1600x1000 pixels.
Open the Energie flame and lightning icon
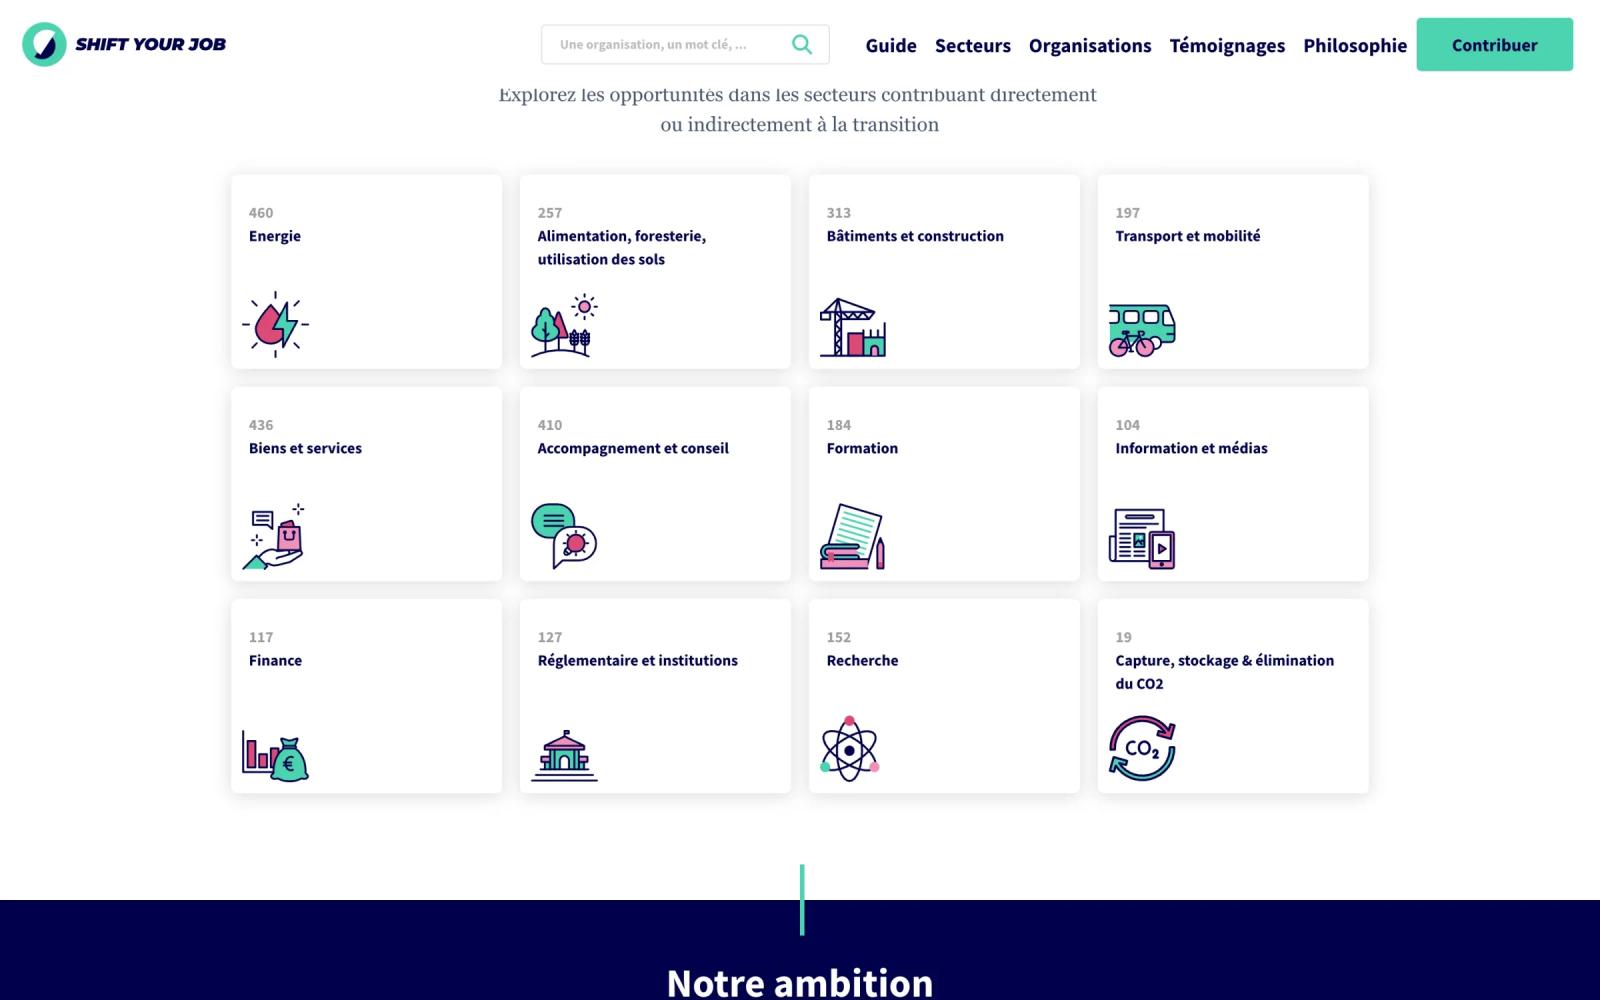pyautogui.click(x=275, y=324)
